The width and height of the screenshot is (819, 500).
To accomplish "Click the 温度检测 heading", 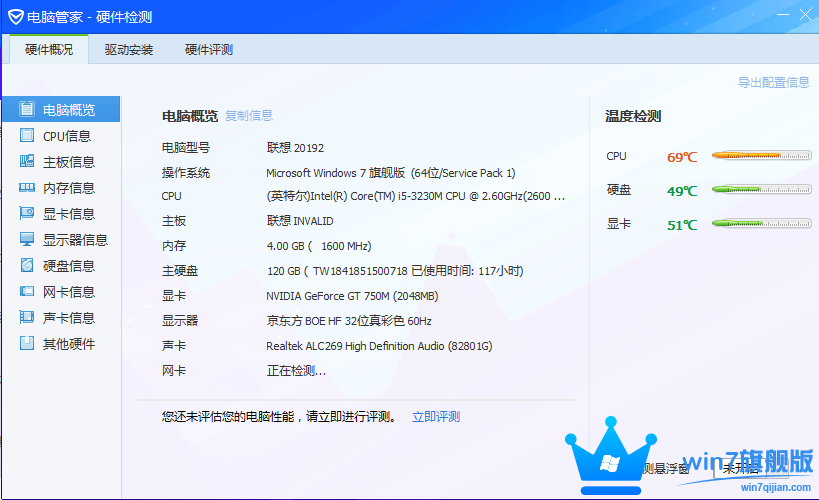I will click(x=633, y=116).
